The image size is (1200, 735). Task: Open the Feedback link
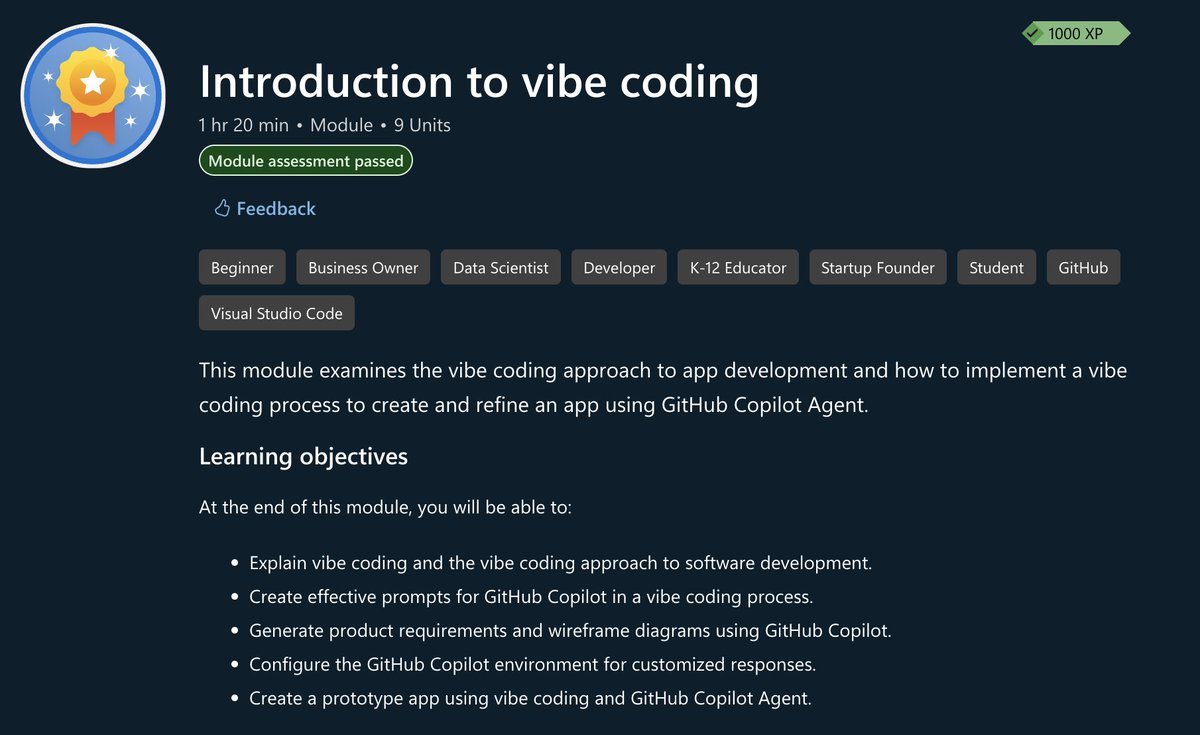click(275, 208)
